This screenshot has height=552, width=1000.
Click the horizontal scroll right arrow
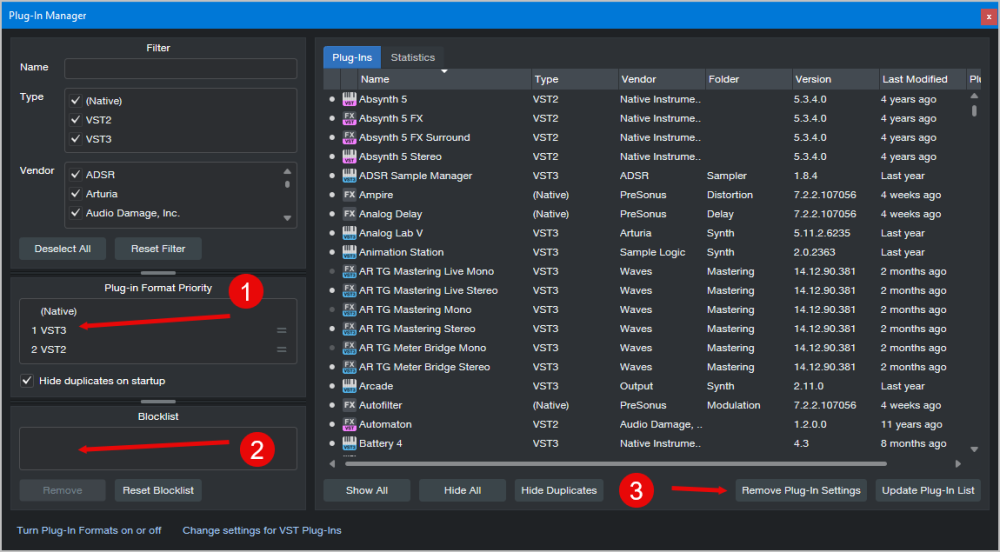pos(958,464)
